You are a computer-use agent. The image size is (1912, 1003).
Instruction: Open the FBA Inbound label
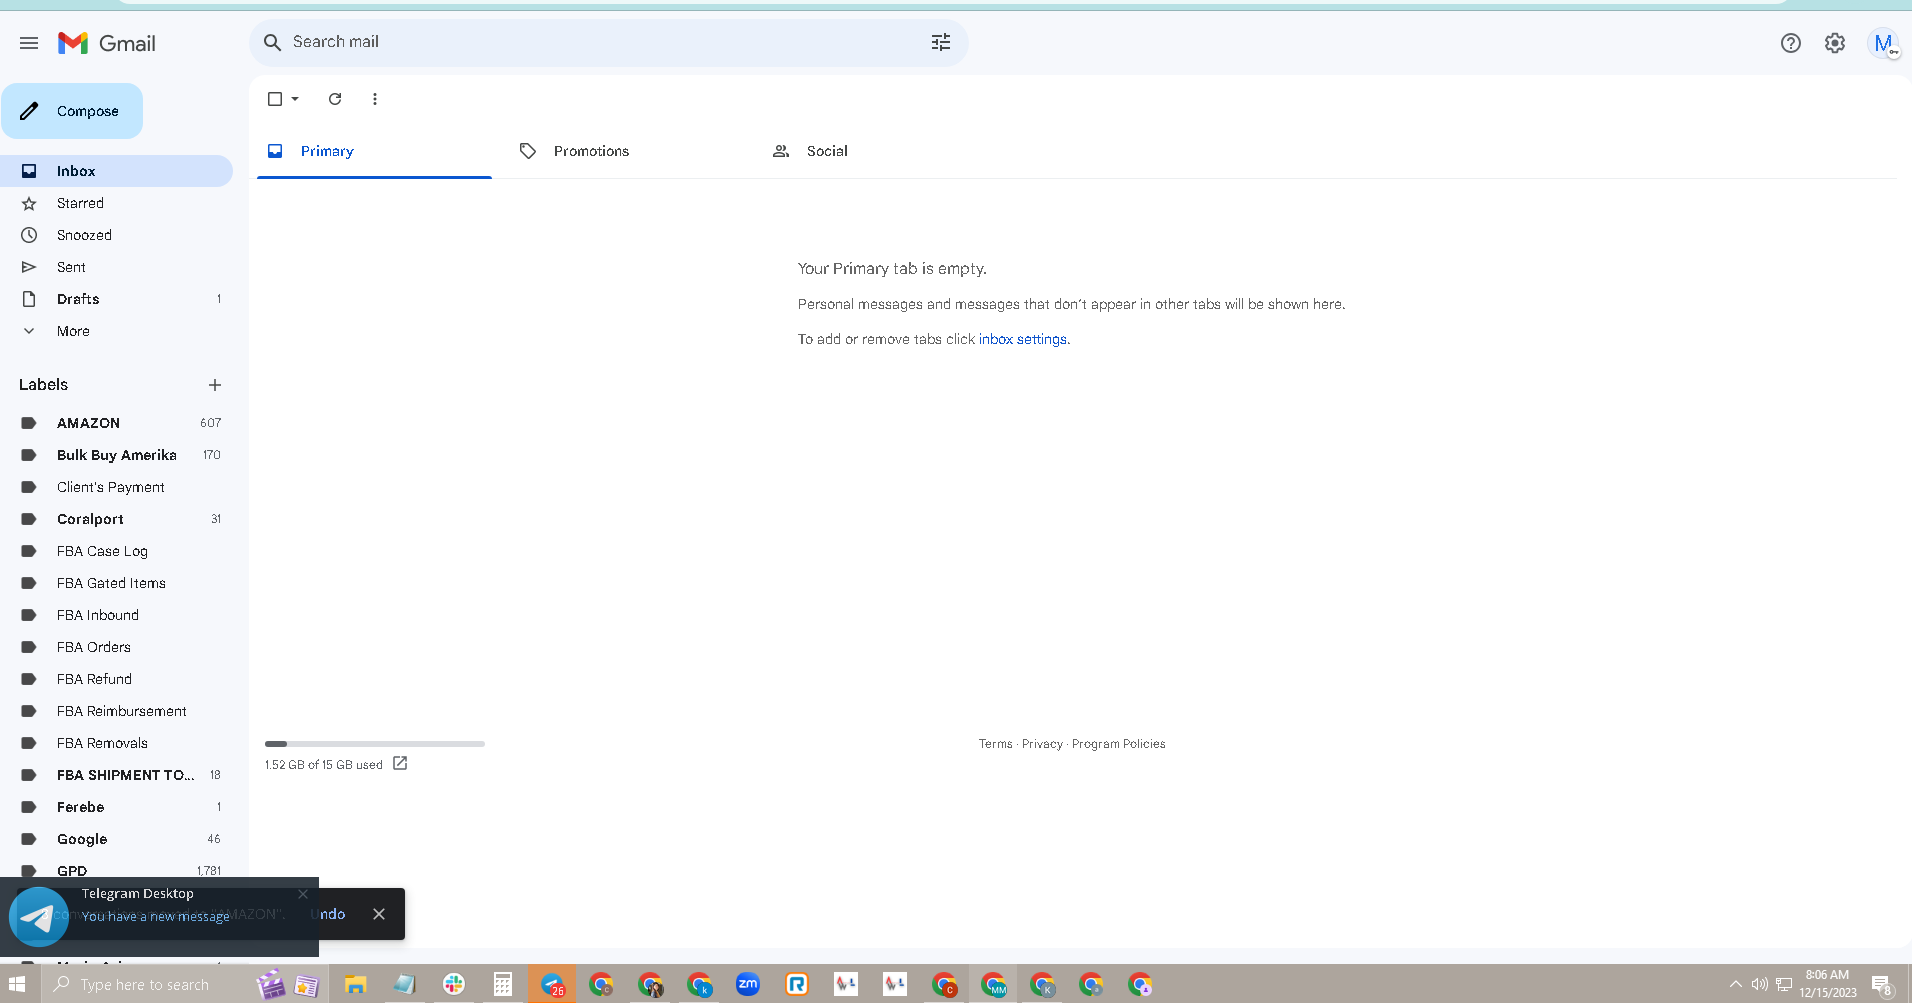[116, 615]
